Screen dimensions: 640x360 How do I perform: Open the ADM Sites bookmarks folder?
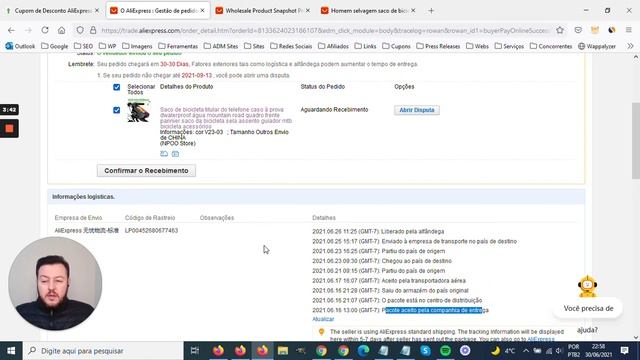point(221,46)
